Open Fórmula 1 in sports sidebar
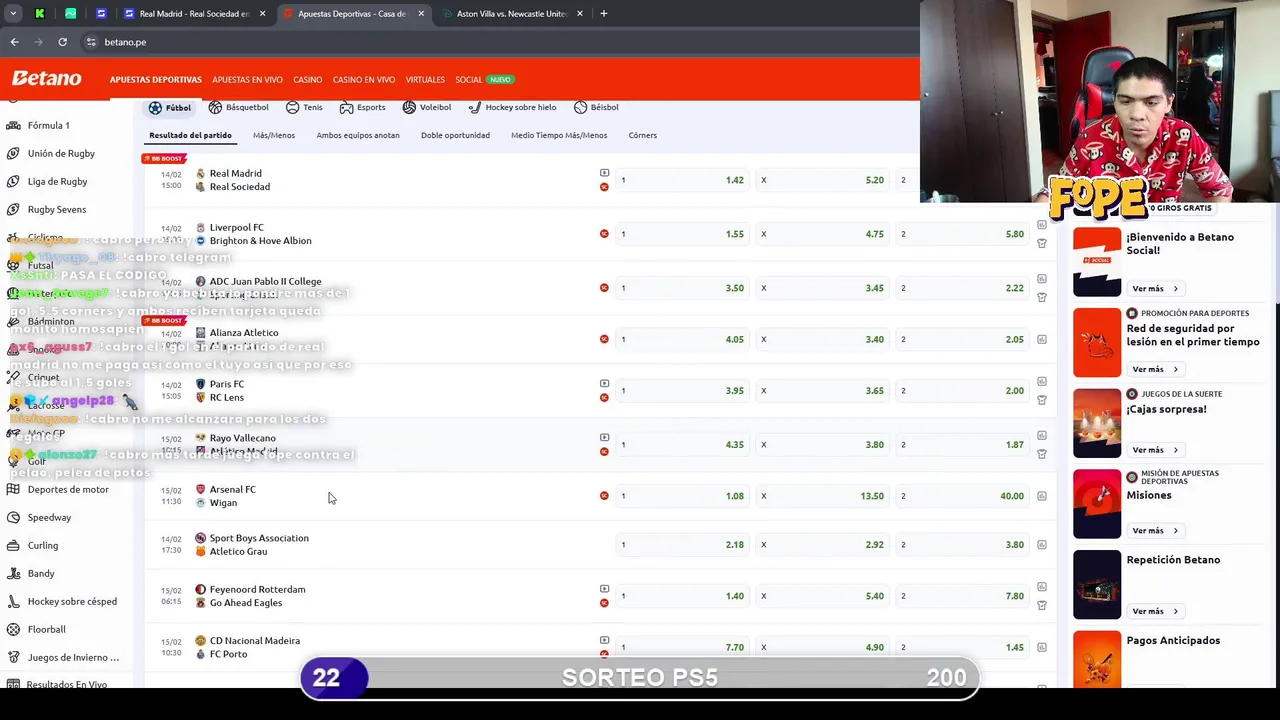 tap(48, 125)
